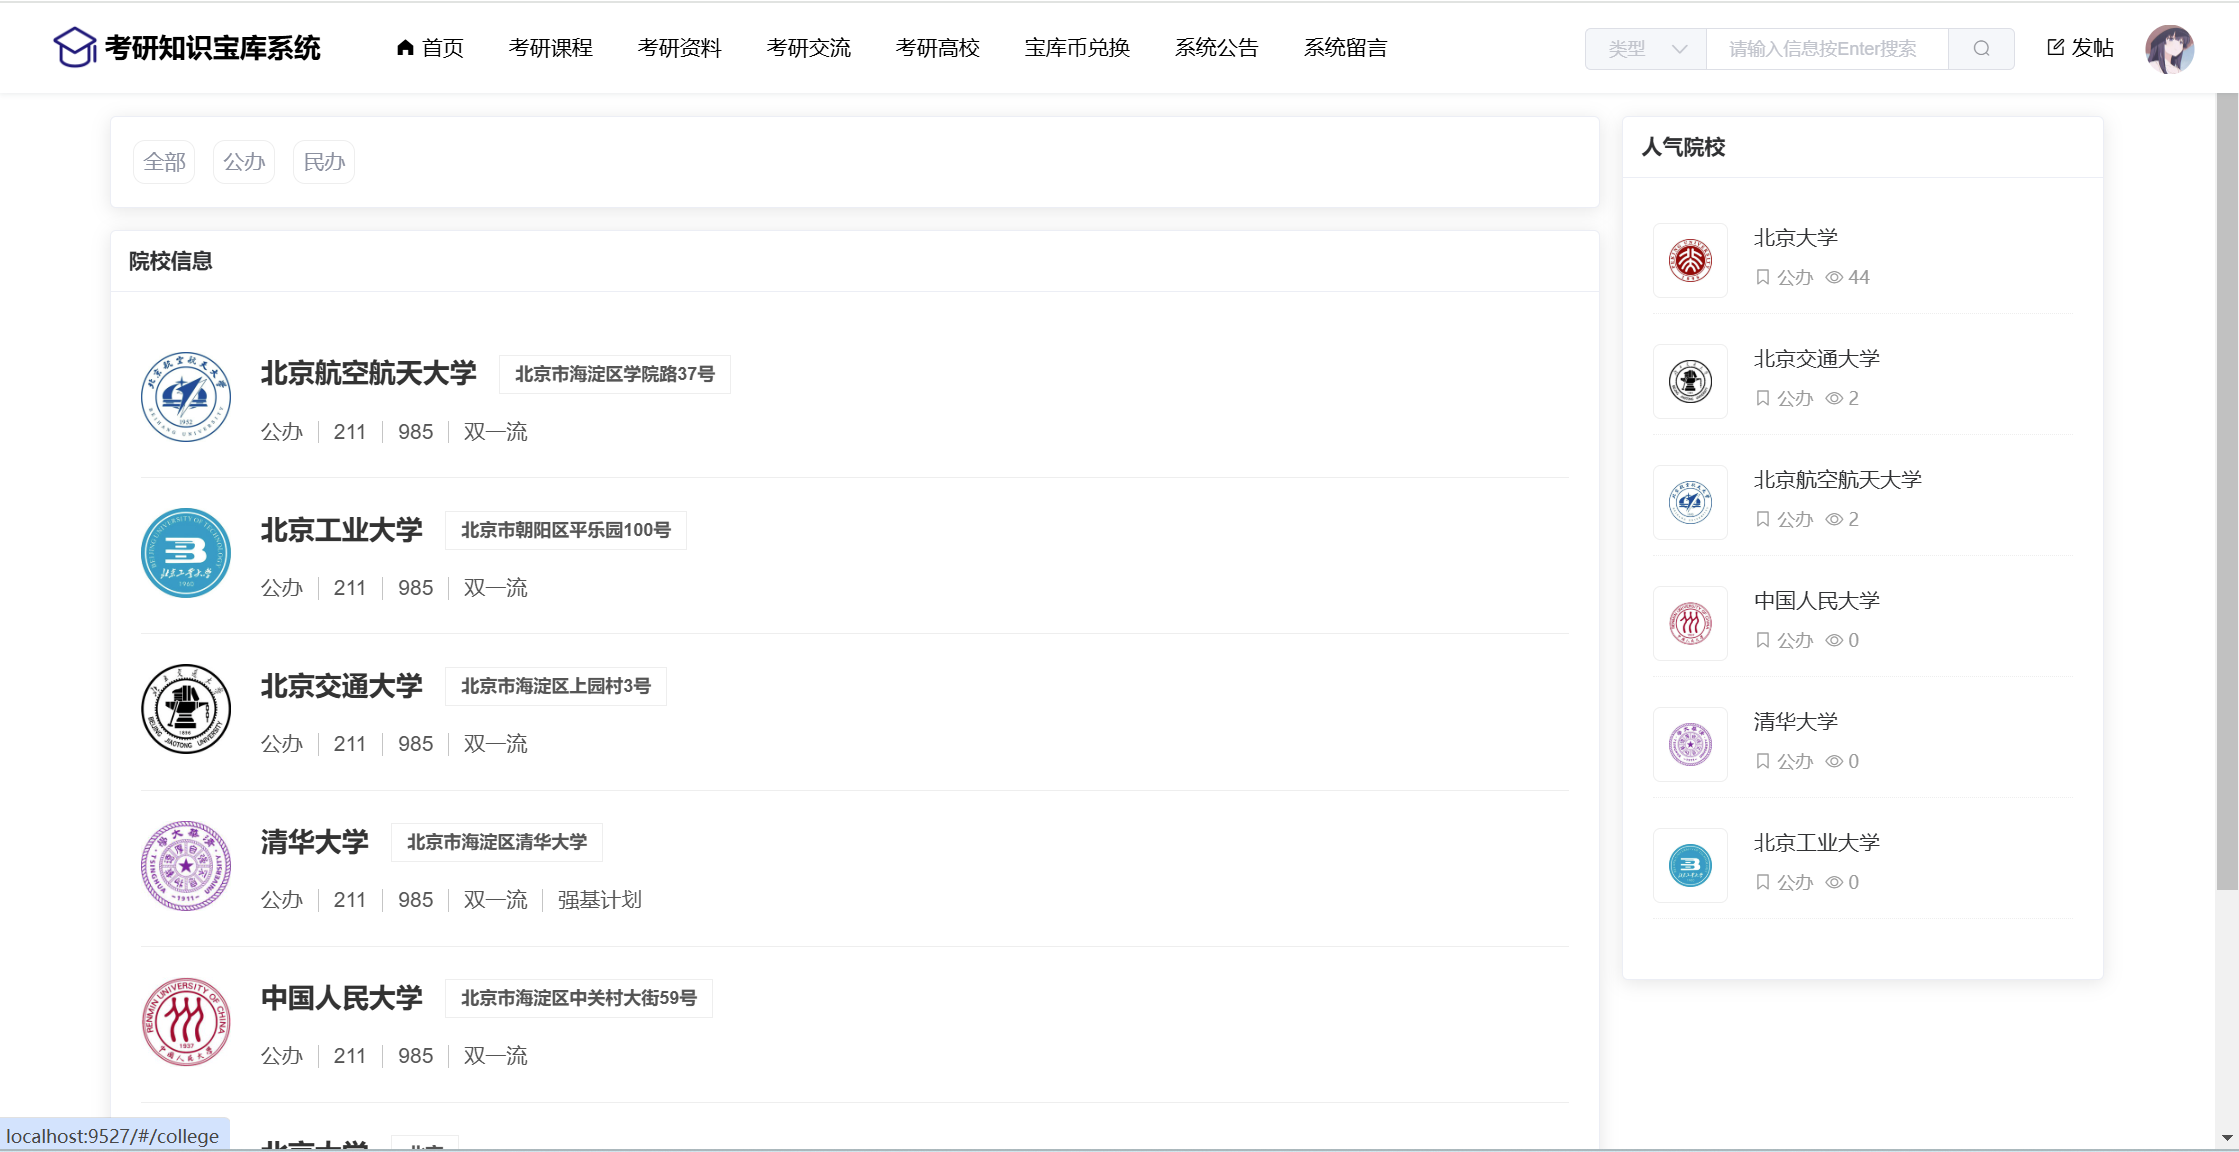Filter schools by 公办 tag
Viewport: 2239px width, 1152px height.
(x=244, y=162)
